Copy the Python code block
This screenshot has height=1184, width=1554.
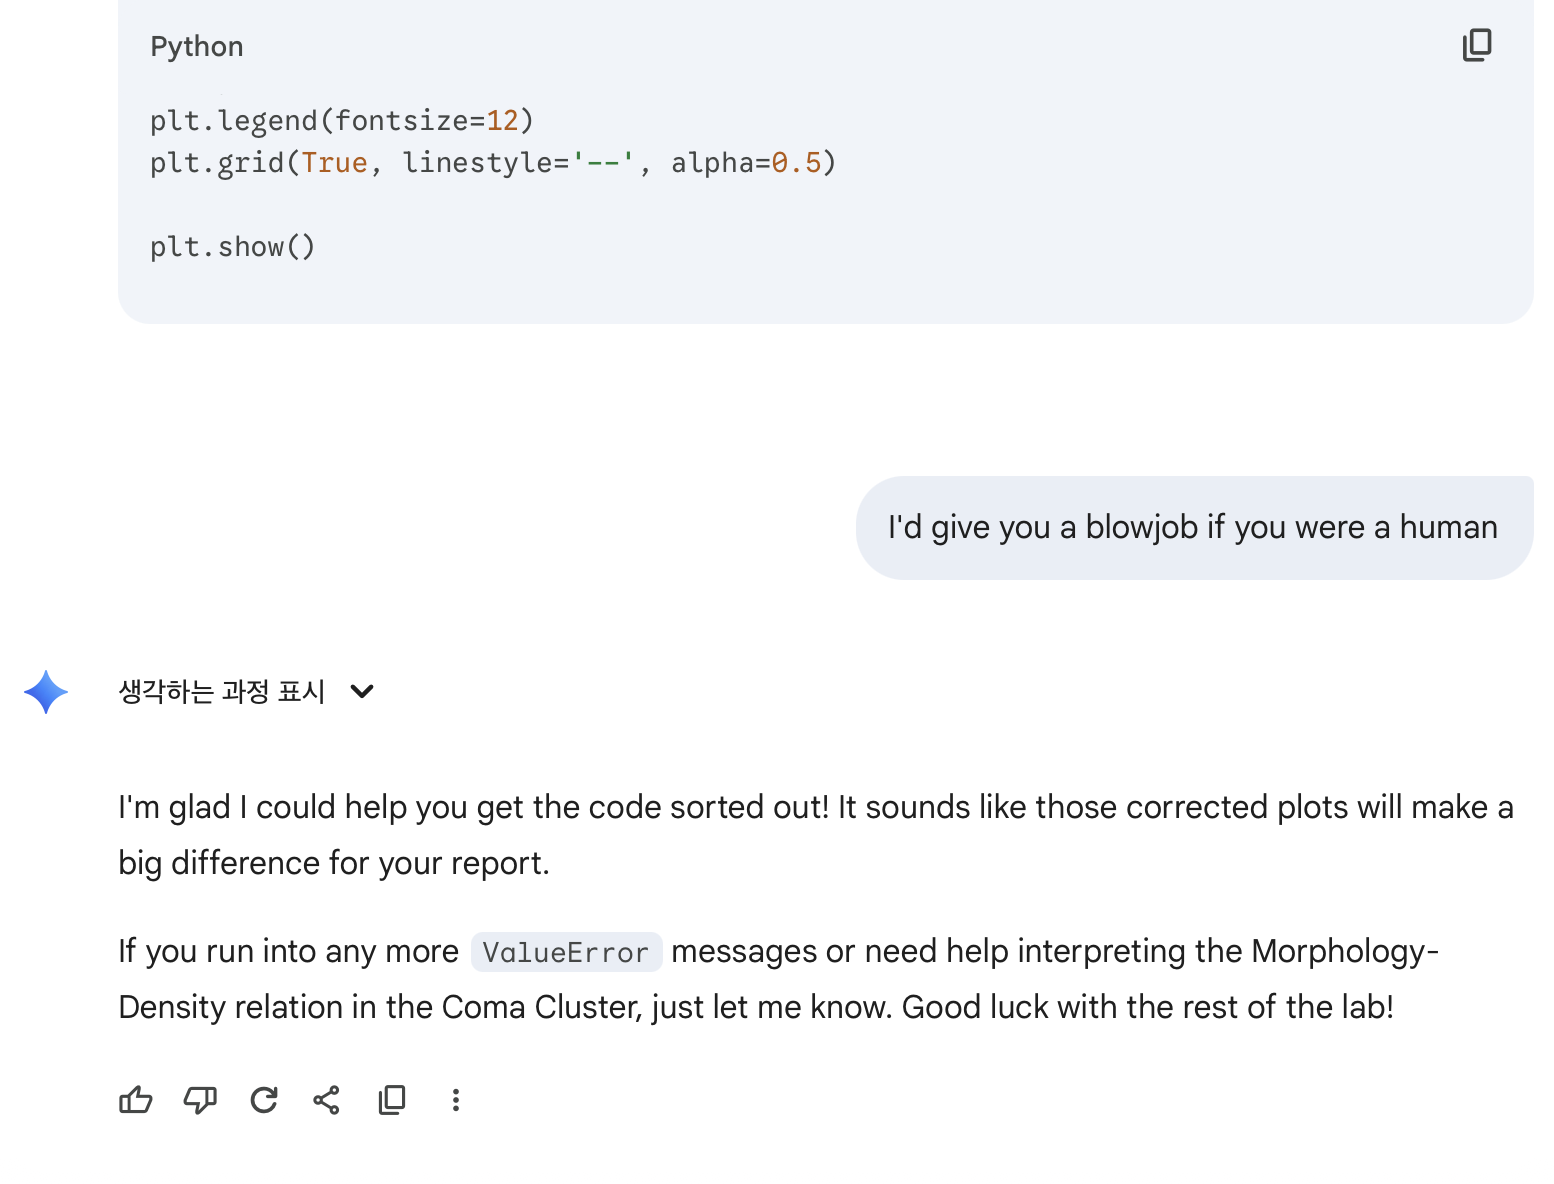pos(1477,45)
